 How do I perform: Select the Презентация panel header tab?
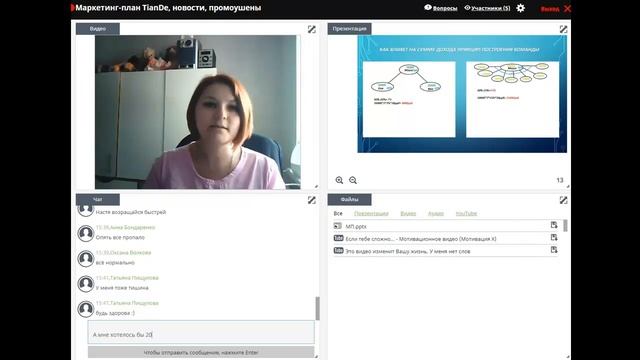[x=349, y=29]
